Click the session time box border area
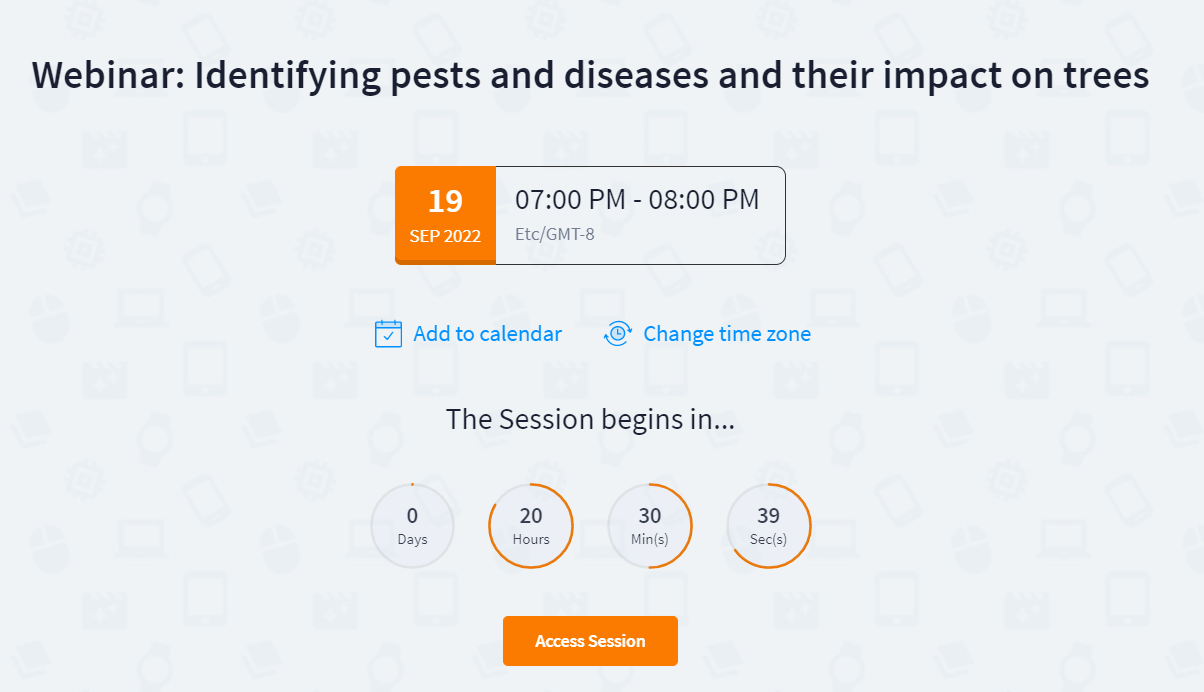 (640, 215)
